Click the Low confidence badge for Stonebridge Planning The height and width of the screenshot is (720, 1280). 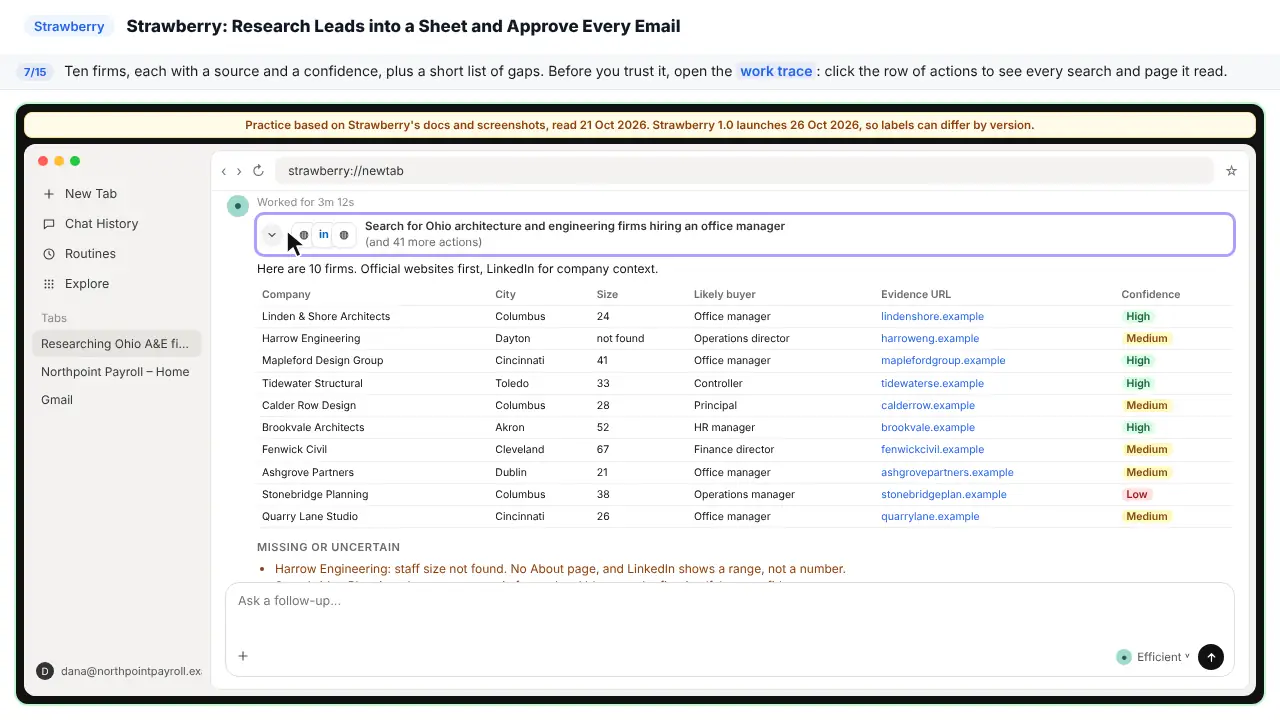tap(1137, 494)
